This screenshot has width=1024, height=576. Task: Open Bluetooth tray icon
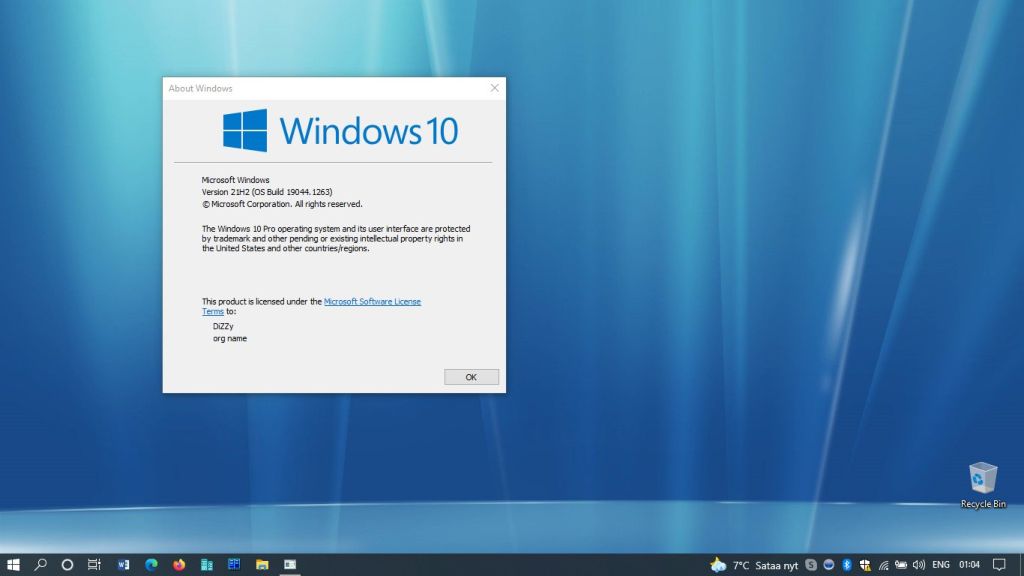coord(847,565)
